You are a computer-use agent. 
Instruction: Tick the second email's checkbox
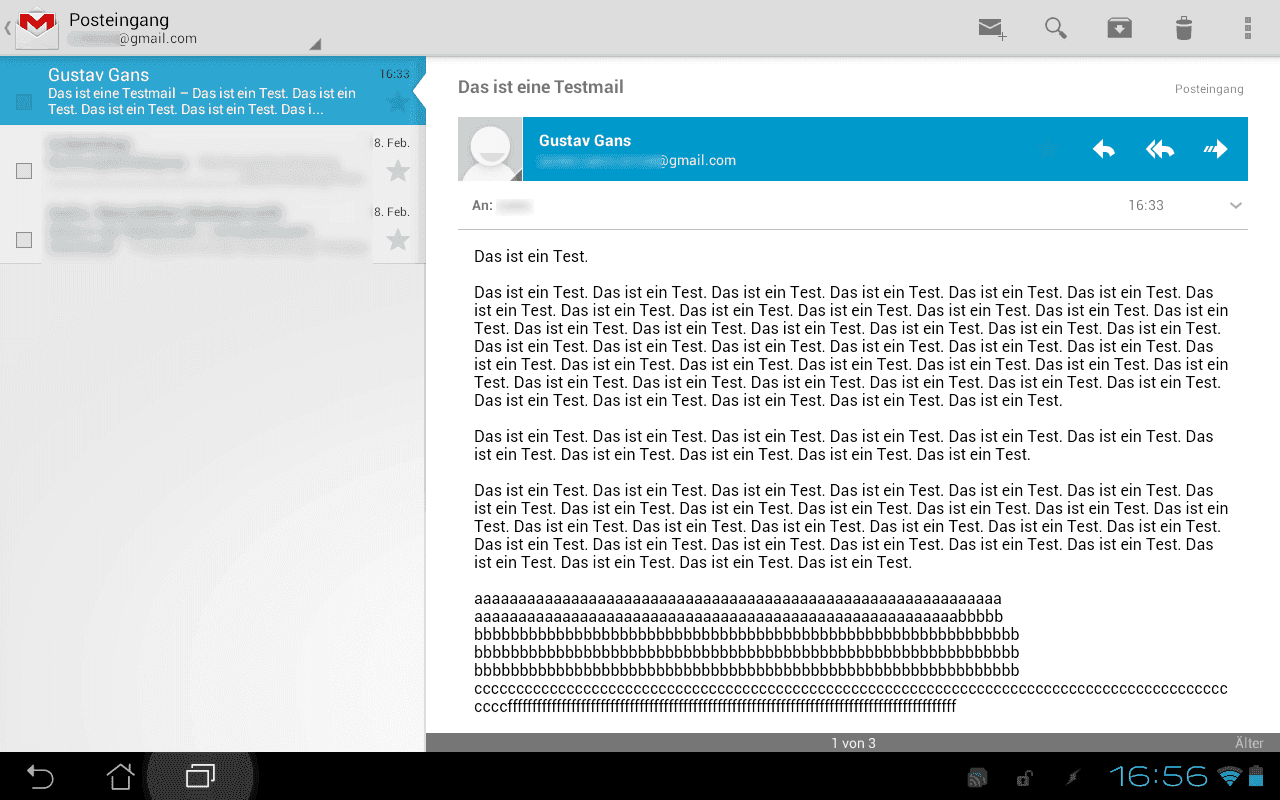pyautogui.click(x=24, y=171)
